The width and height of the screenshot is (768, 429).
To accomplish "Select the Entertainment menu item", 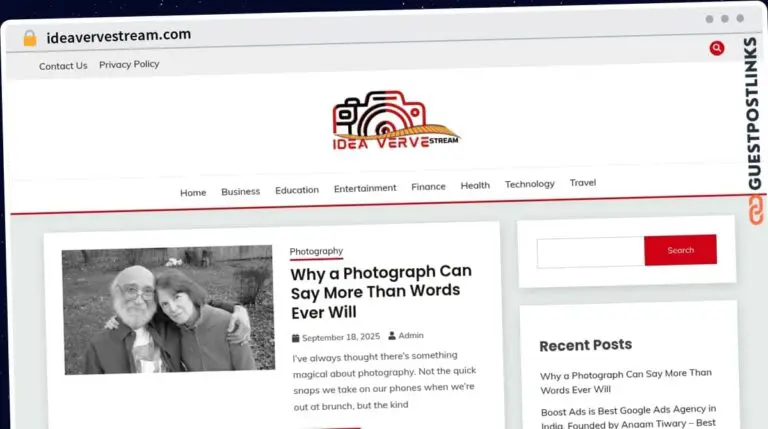I will [x=365, y=188].
